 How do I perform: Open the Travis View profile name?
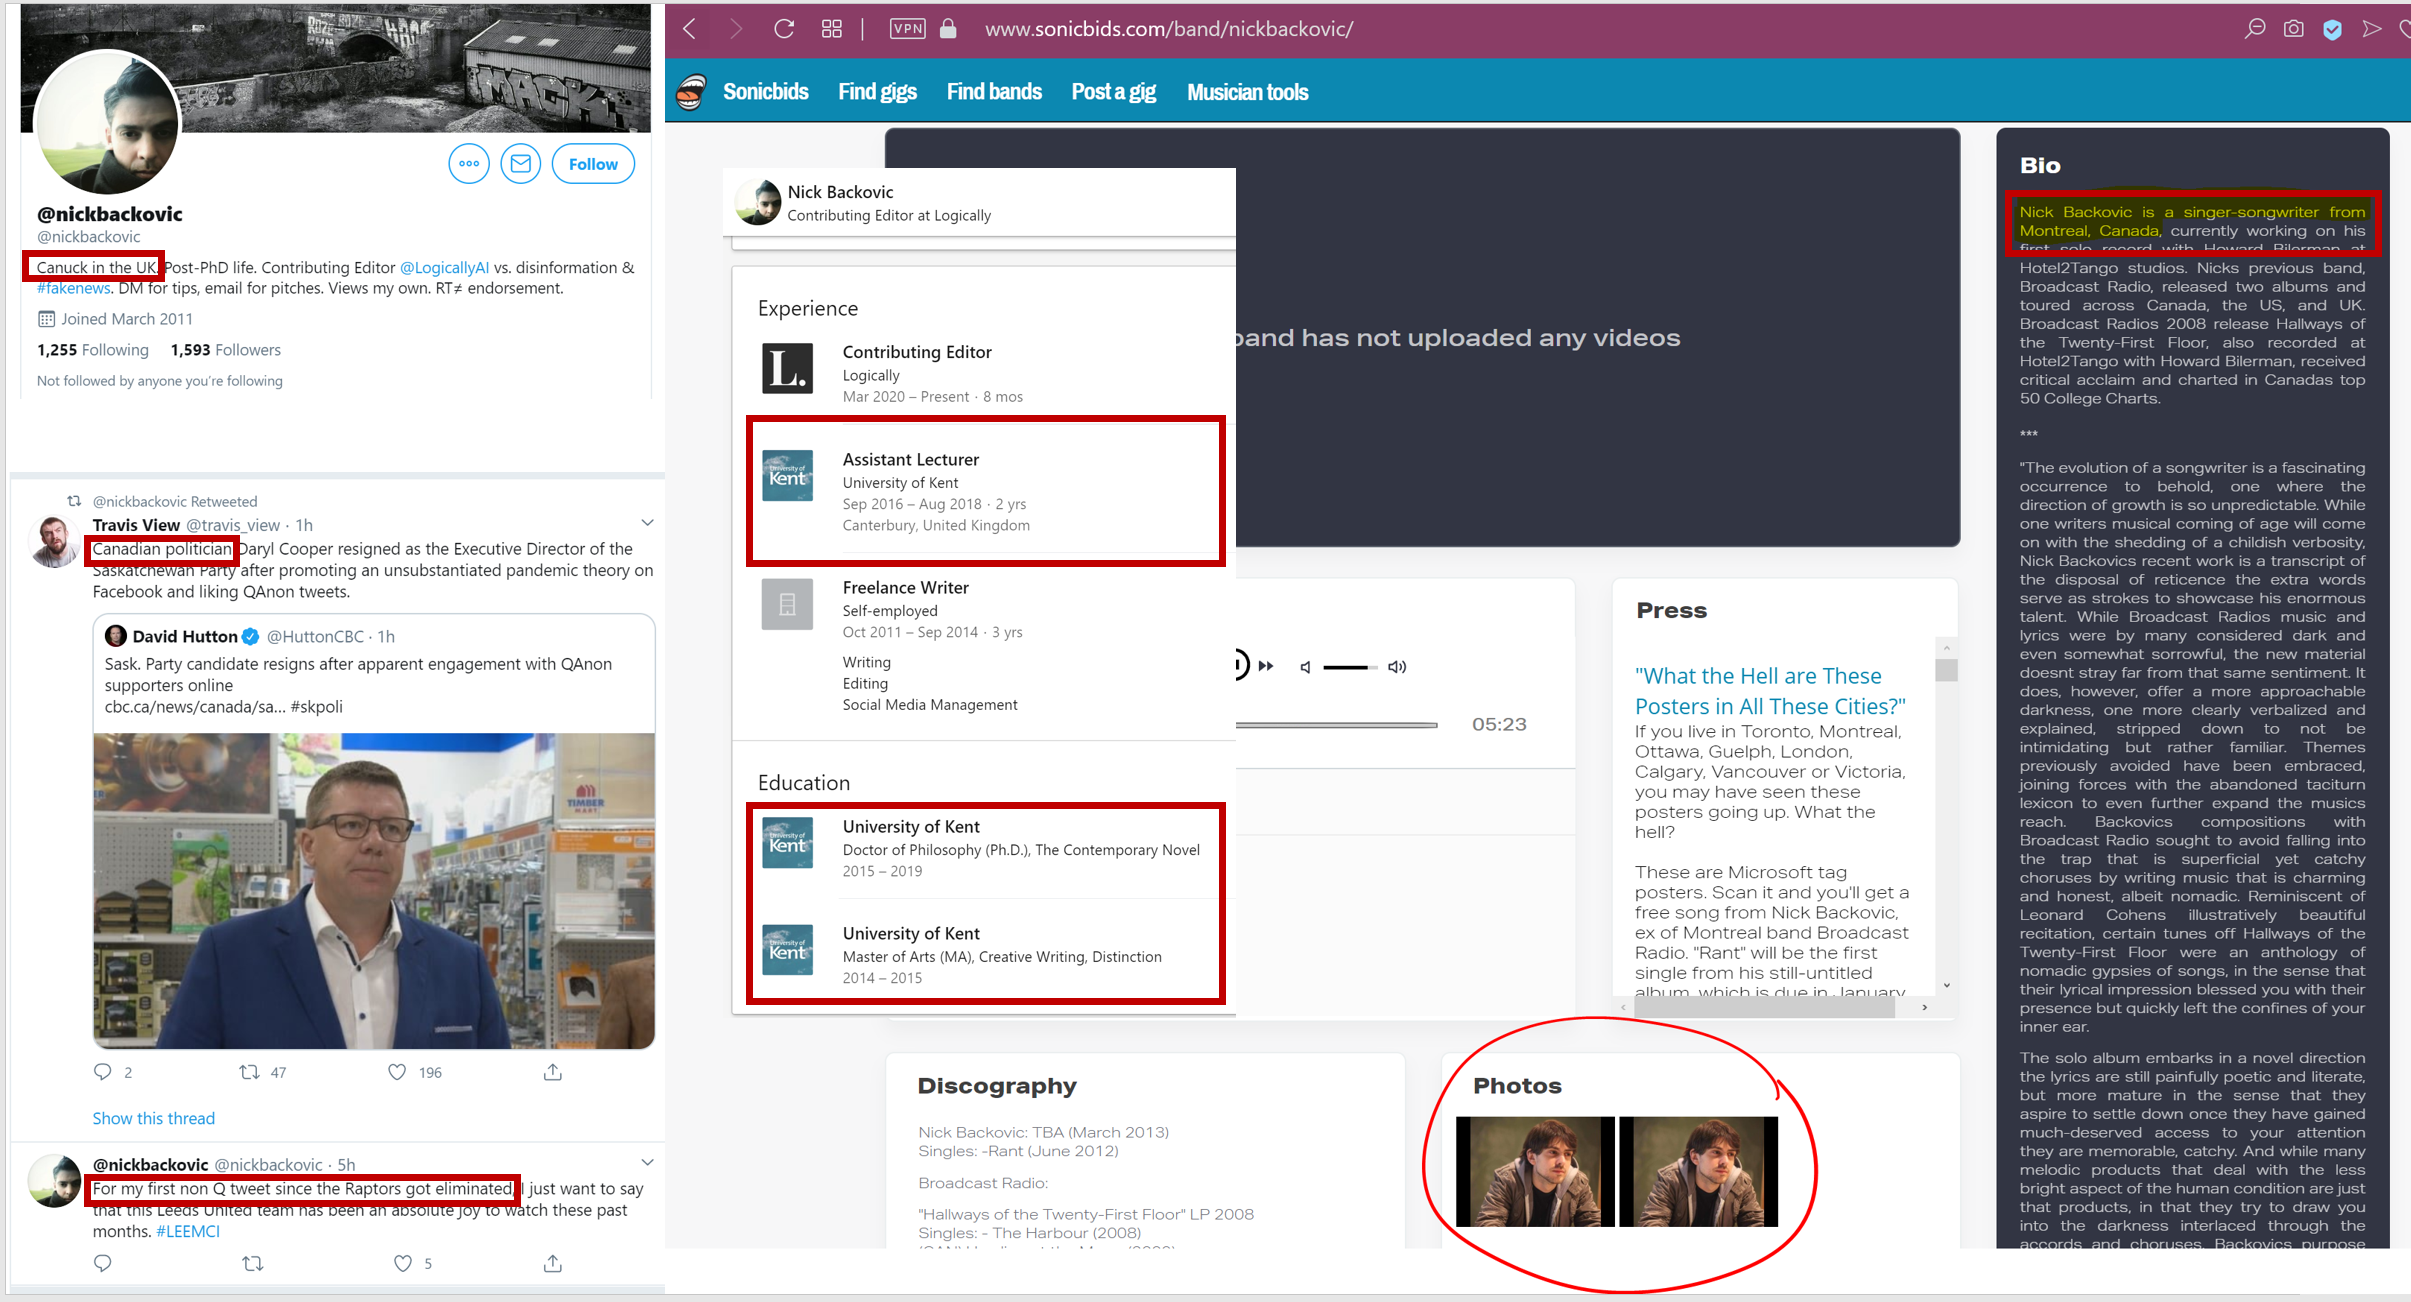click(x=136, y=525)
